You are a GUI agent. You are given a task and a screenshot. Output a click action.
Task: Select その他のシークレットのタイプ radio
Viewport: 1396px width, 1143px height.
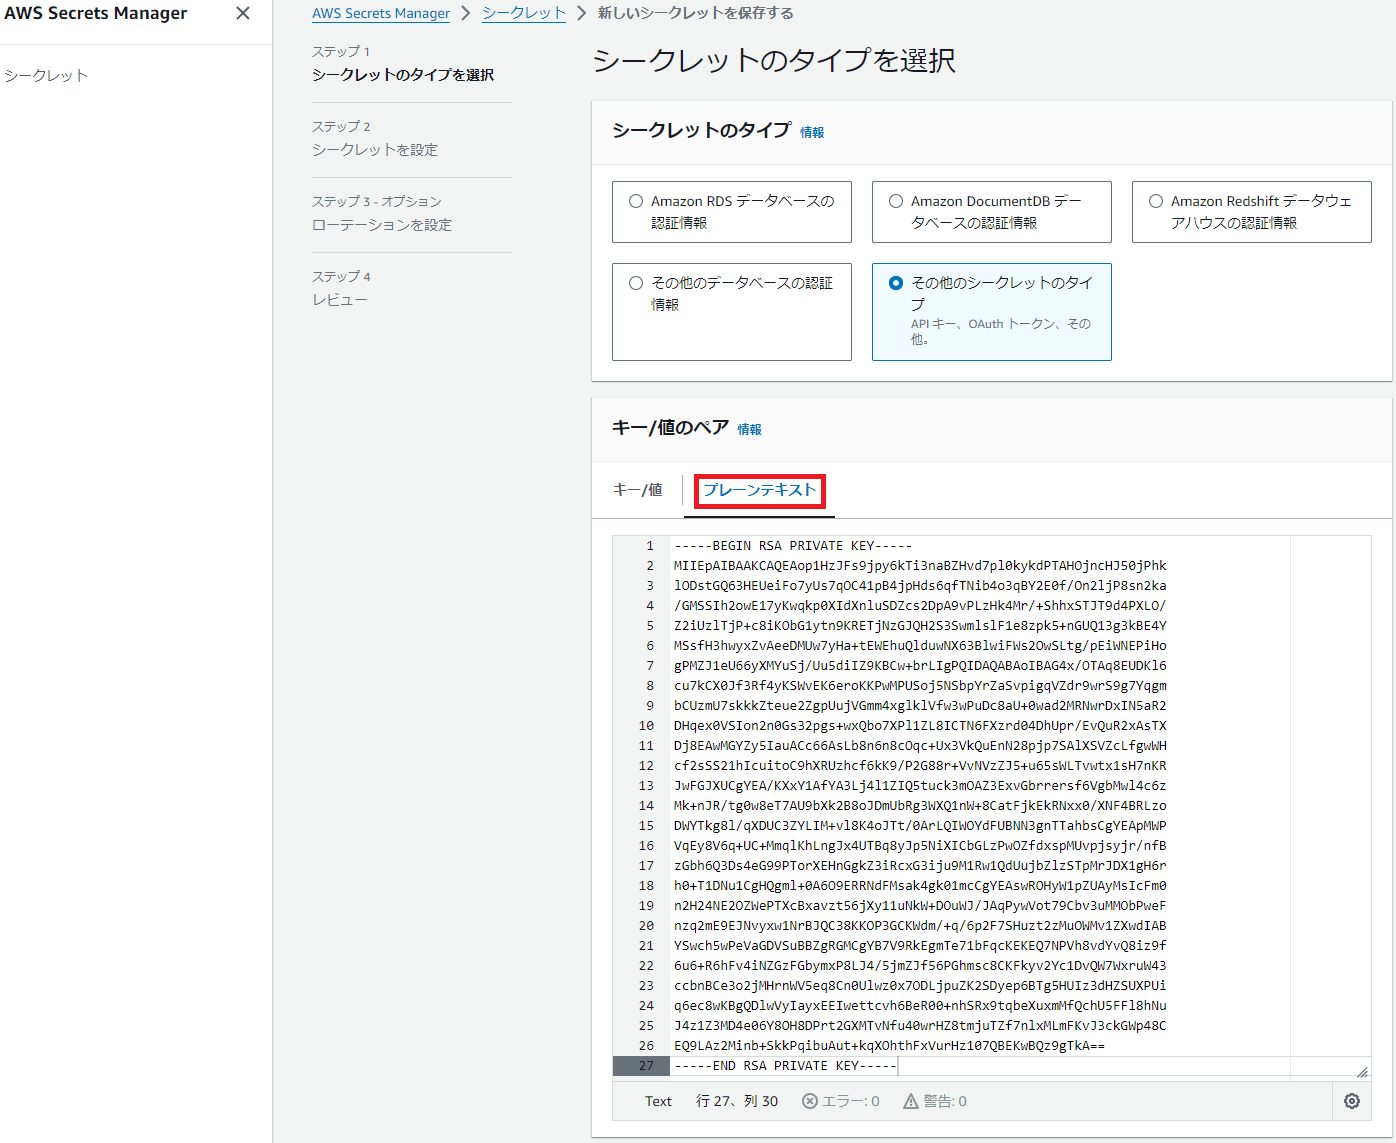tap(896, 283)
